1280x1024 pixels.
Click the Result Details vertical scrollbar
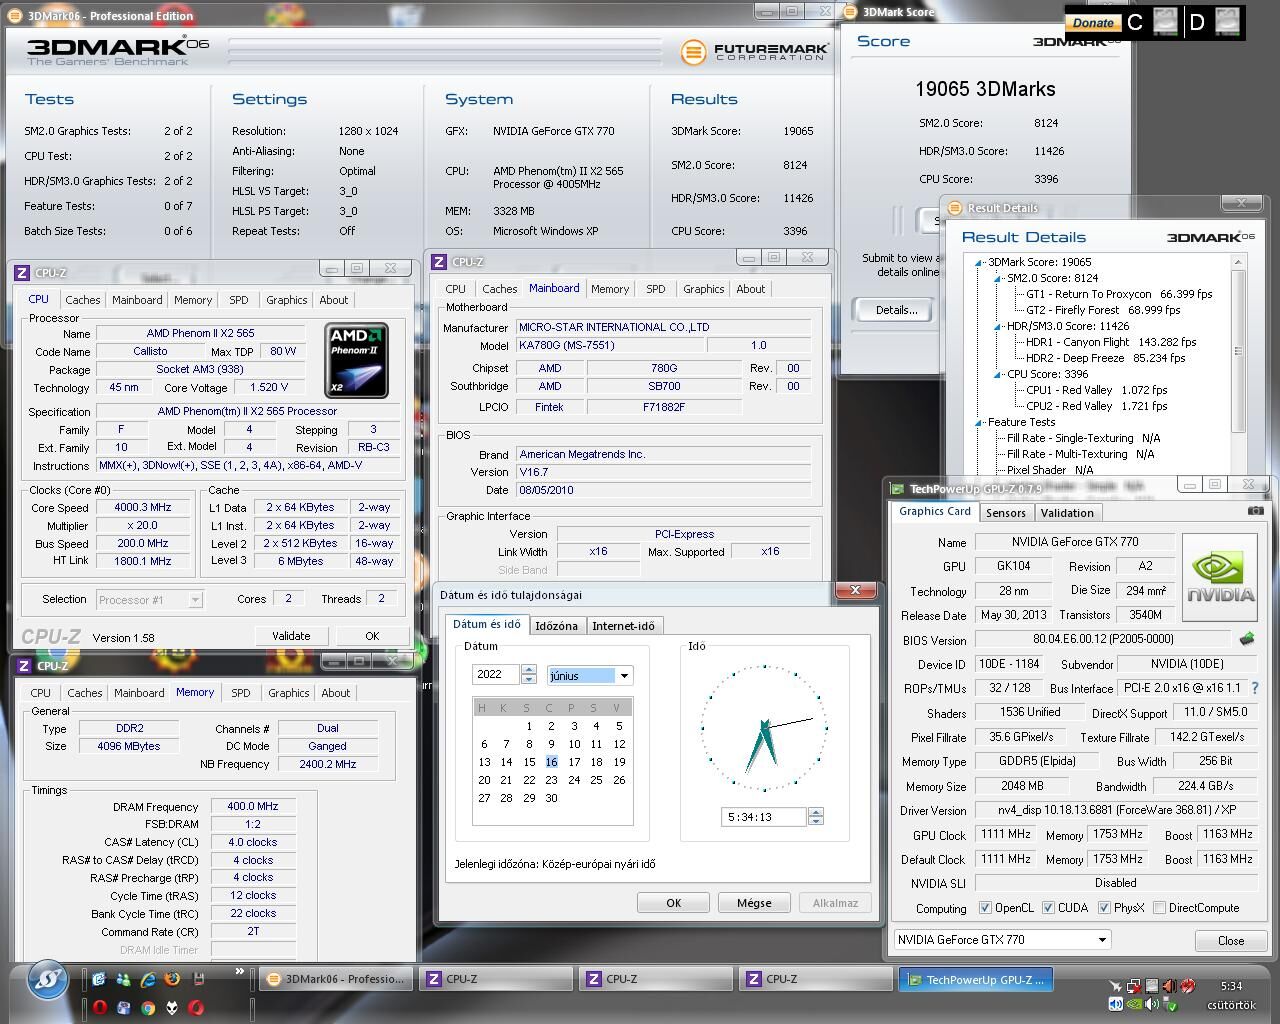(x=1239, y=350)
